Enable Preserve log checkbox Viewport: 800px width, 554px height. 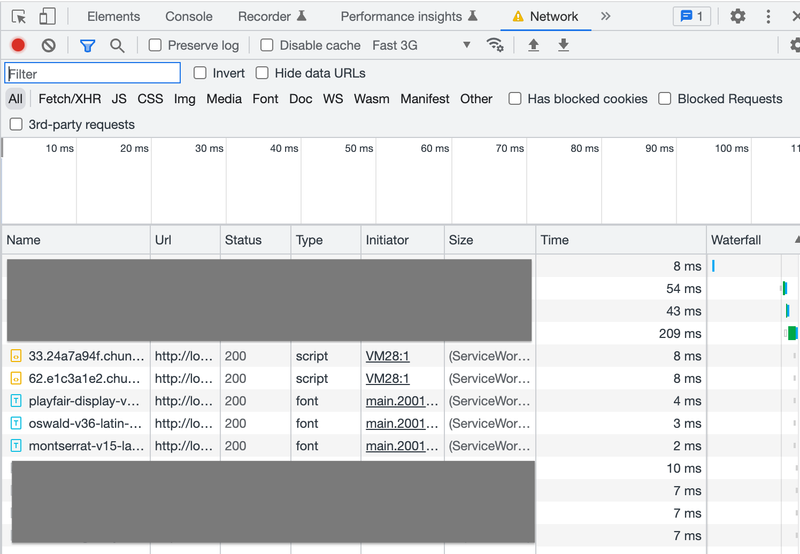[155, 45]
